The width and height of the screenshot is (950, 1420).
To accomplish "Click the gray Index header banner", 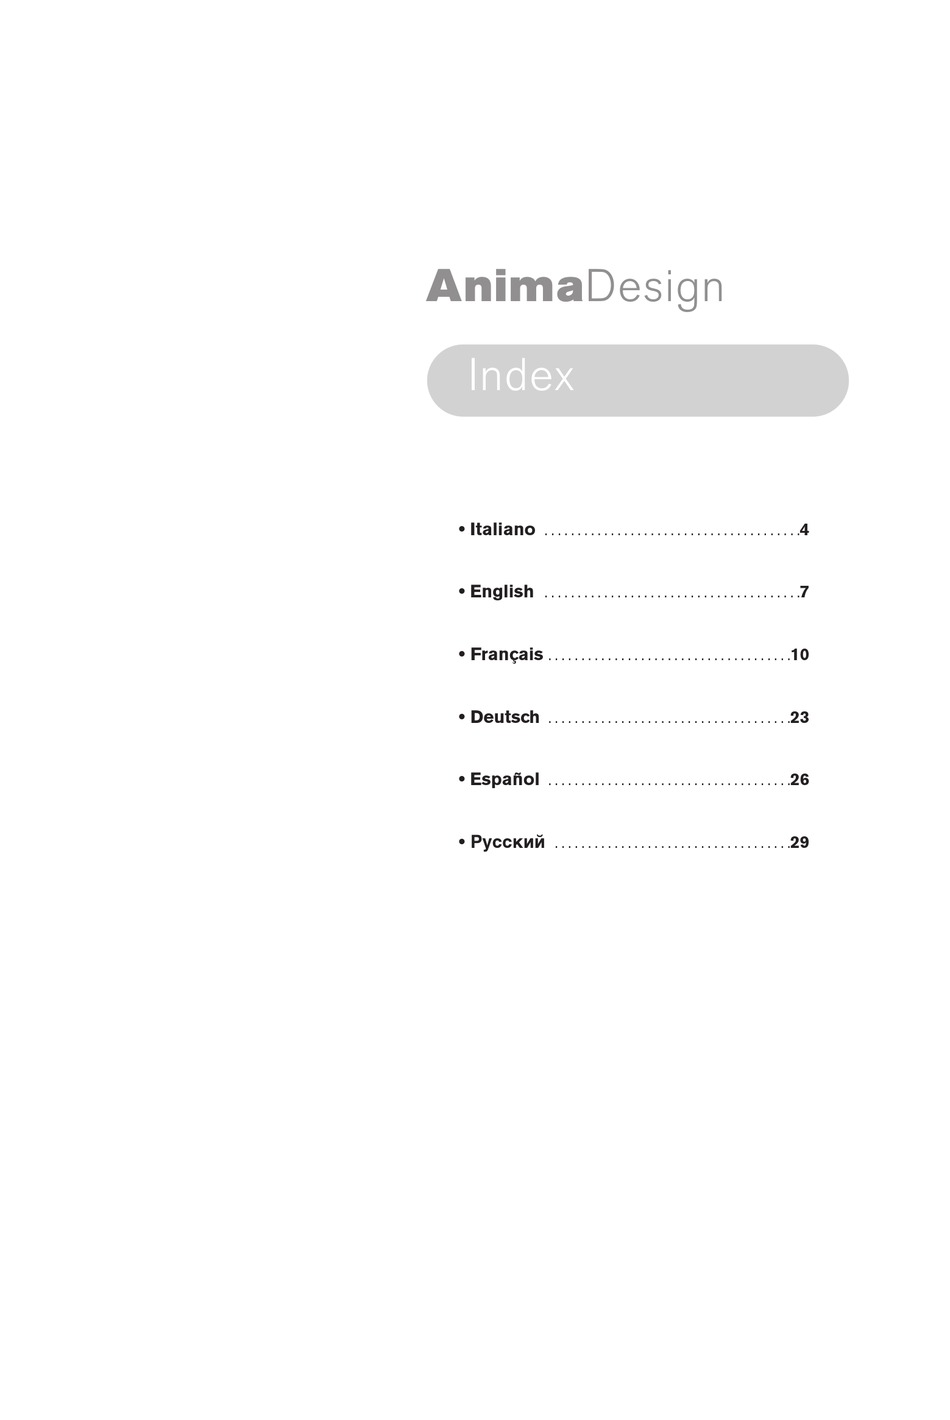I will [x=638, y=380].
